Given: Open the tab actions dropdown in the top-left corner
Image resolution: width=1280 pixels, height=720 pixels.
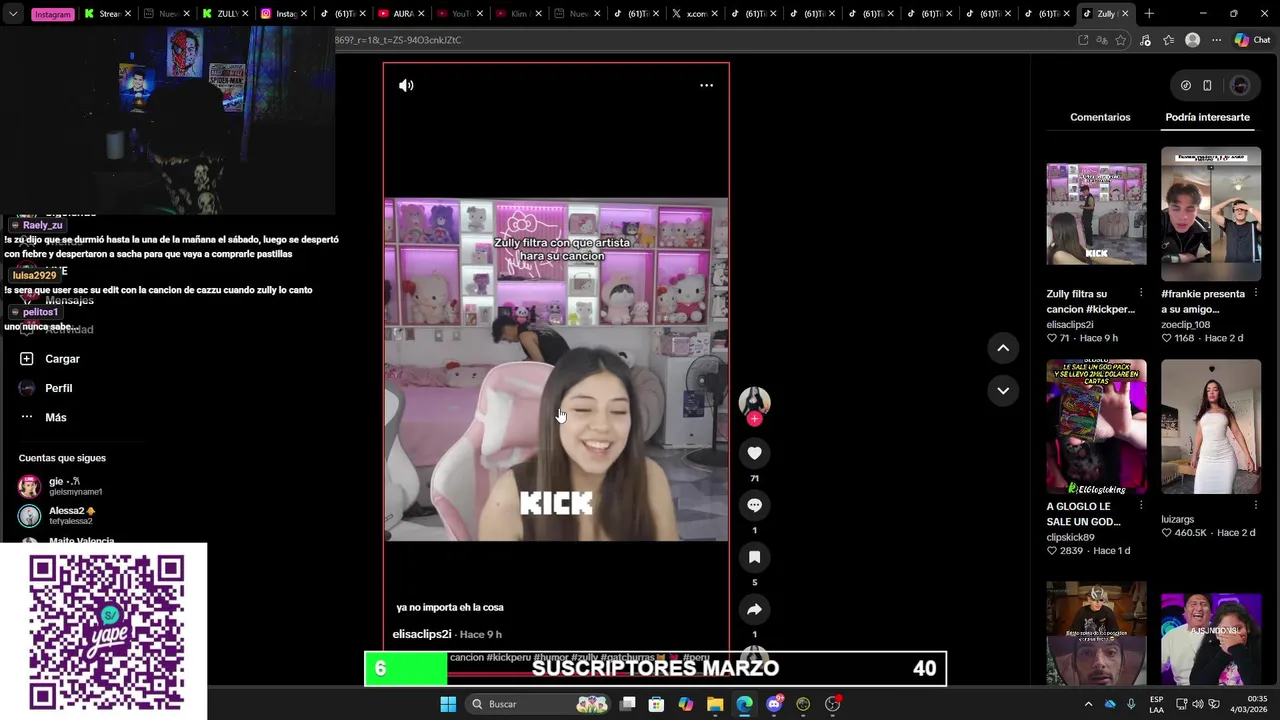Looking at the screenshot, I should pos(13,14).
